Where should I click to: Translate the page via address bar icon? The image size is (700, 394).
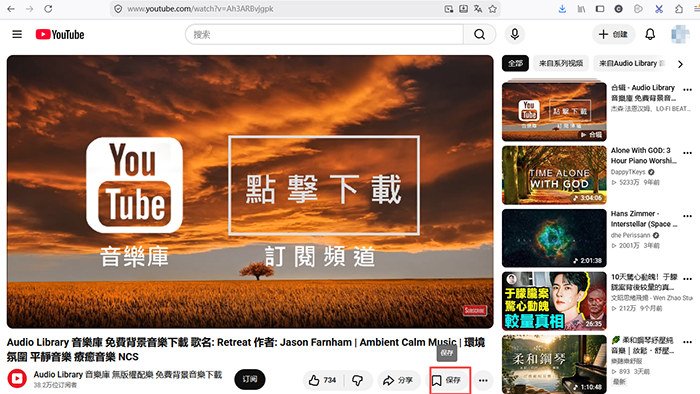point(478,9)
